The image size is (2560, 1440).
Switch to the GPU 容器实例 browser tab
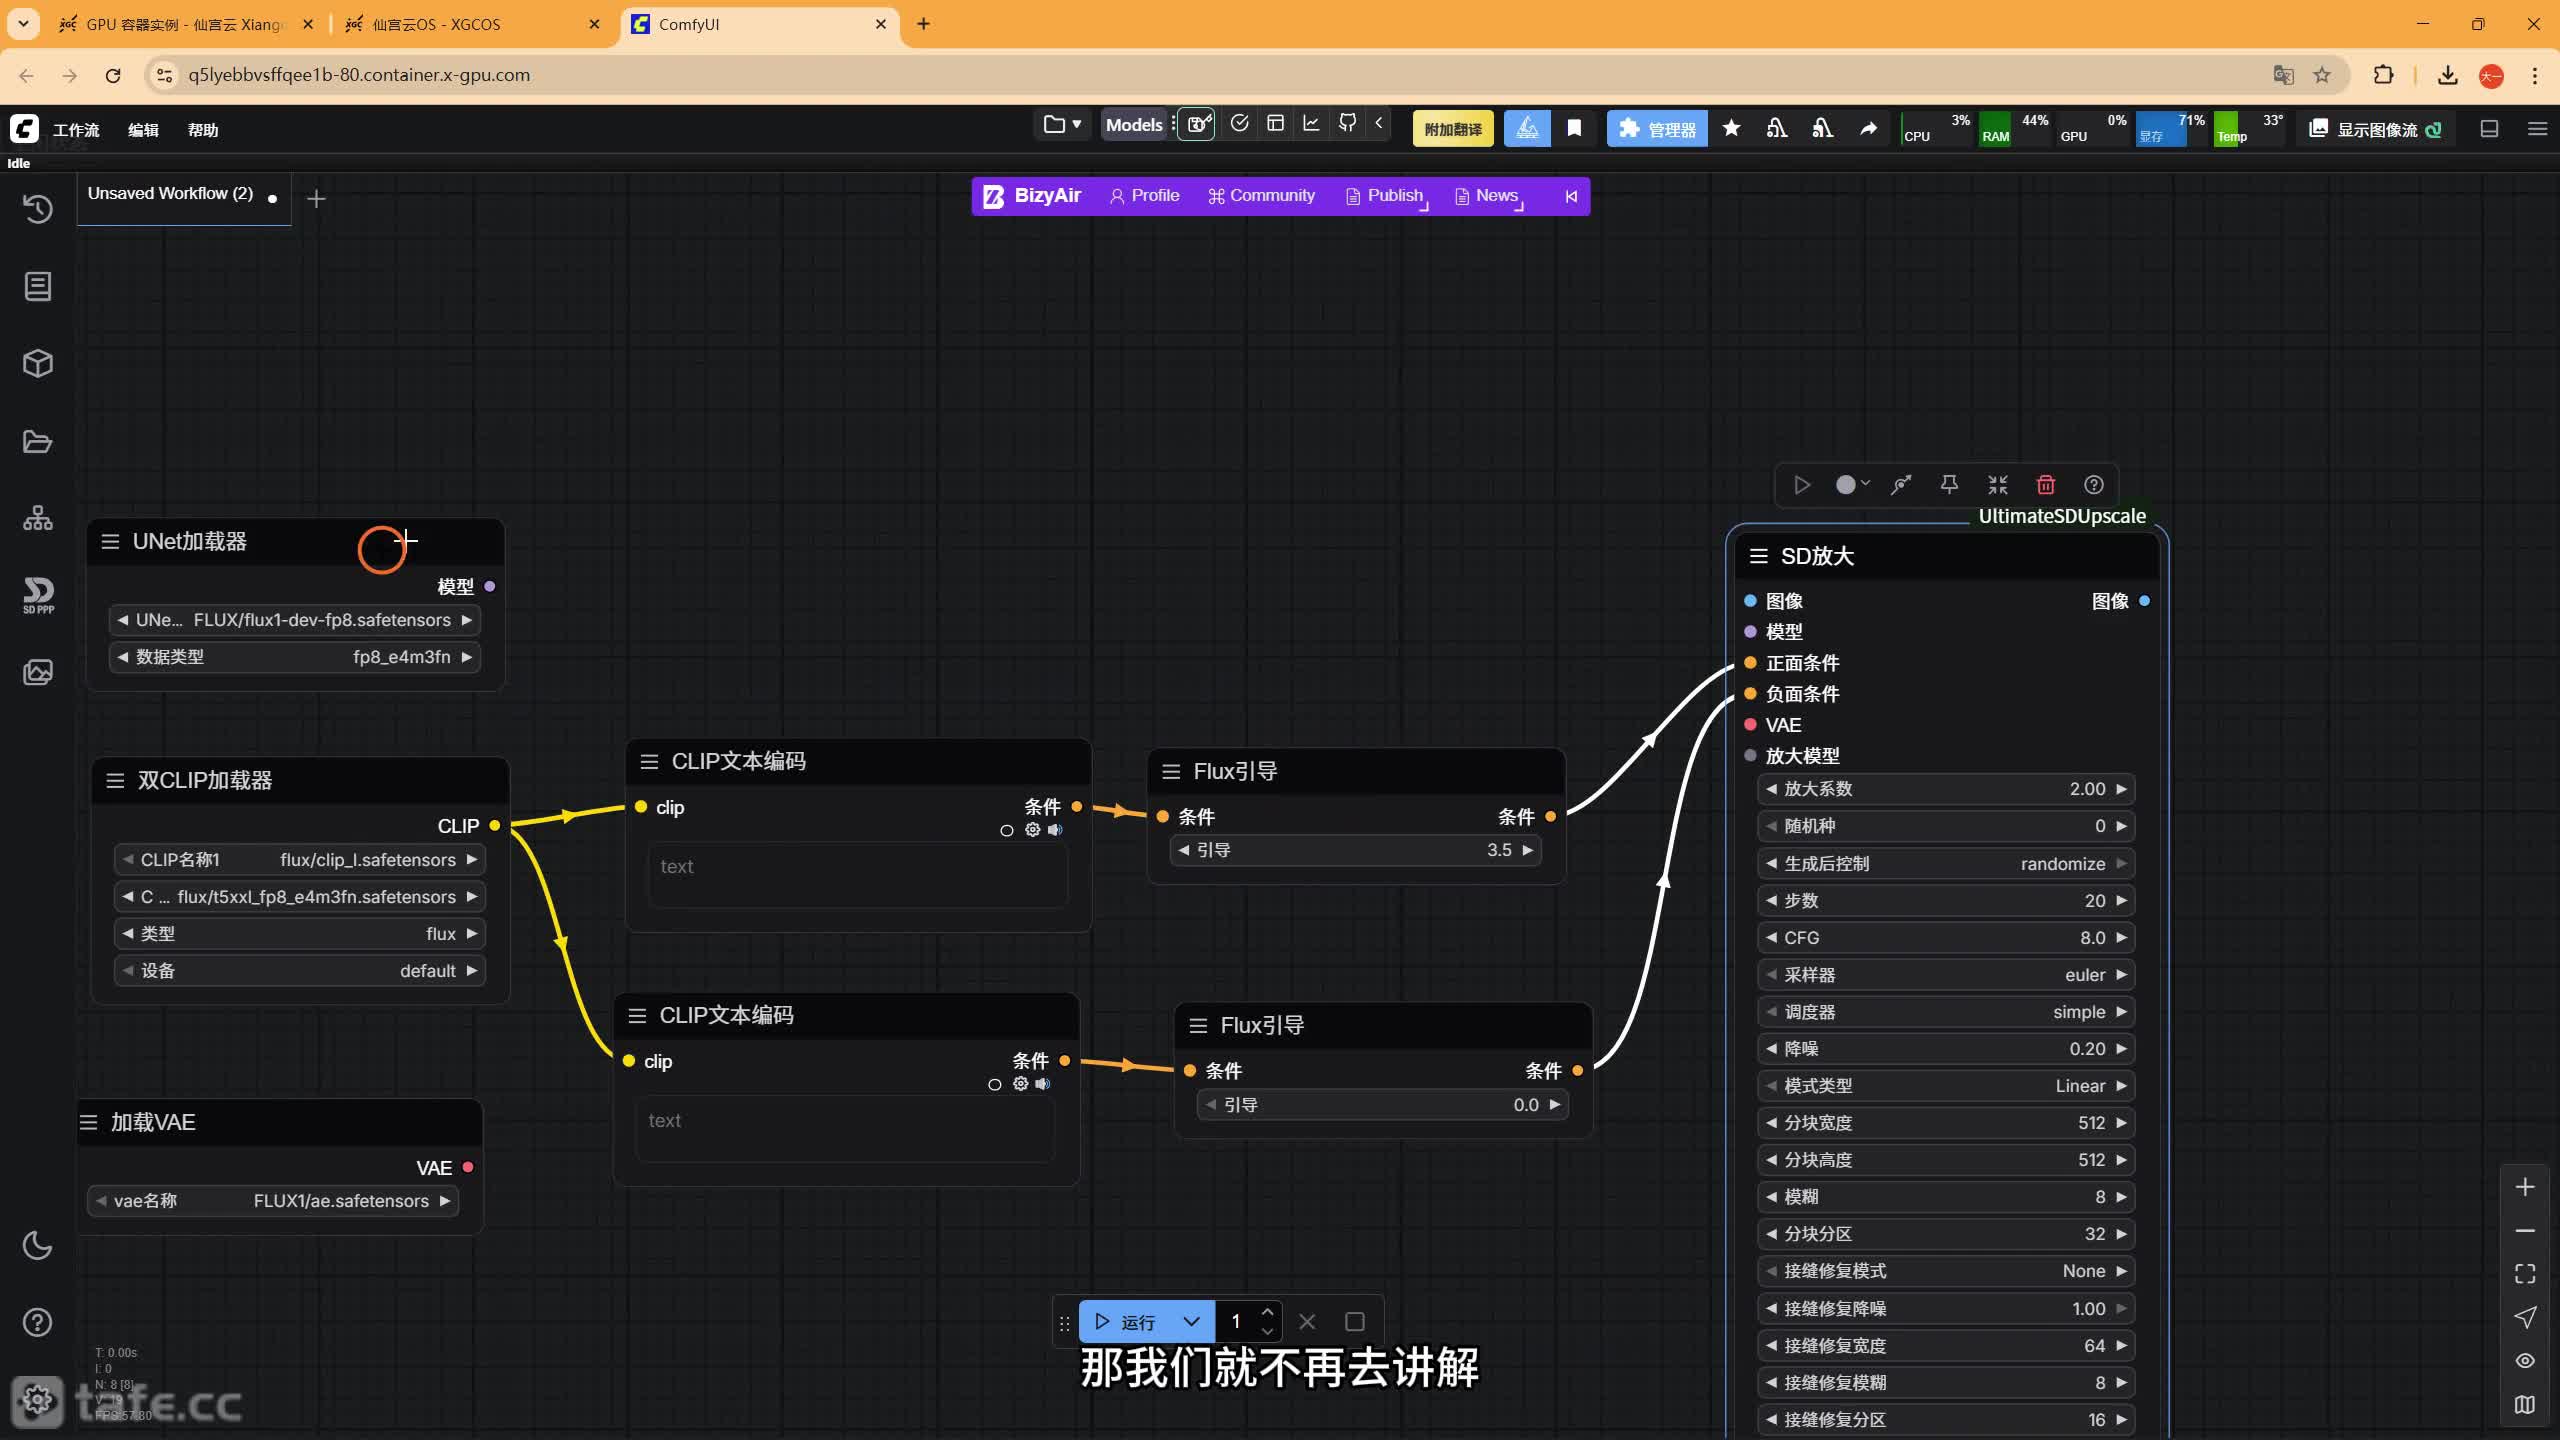coord(186,24)
